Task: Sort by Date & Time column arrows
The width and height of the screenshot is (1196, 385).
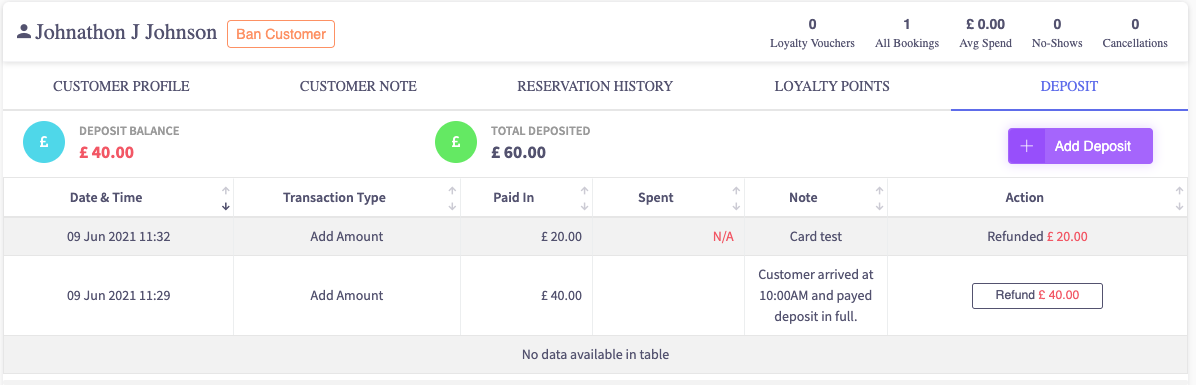Action: [226, 198]
